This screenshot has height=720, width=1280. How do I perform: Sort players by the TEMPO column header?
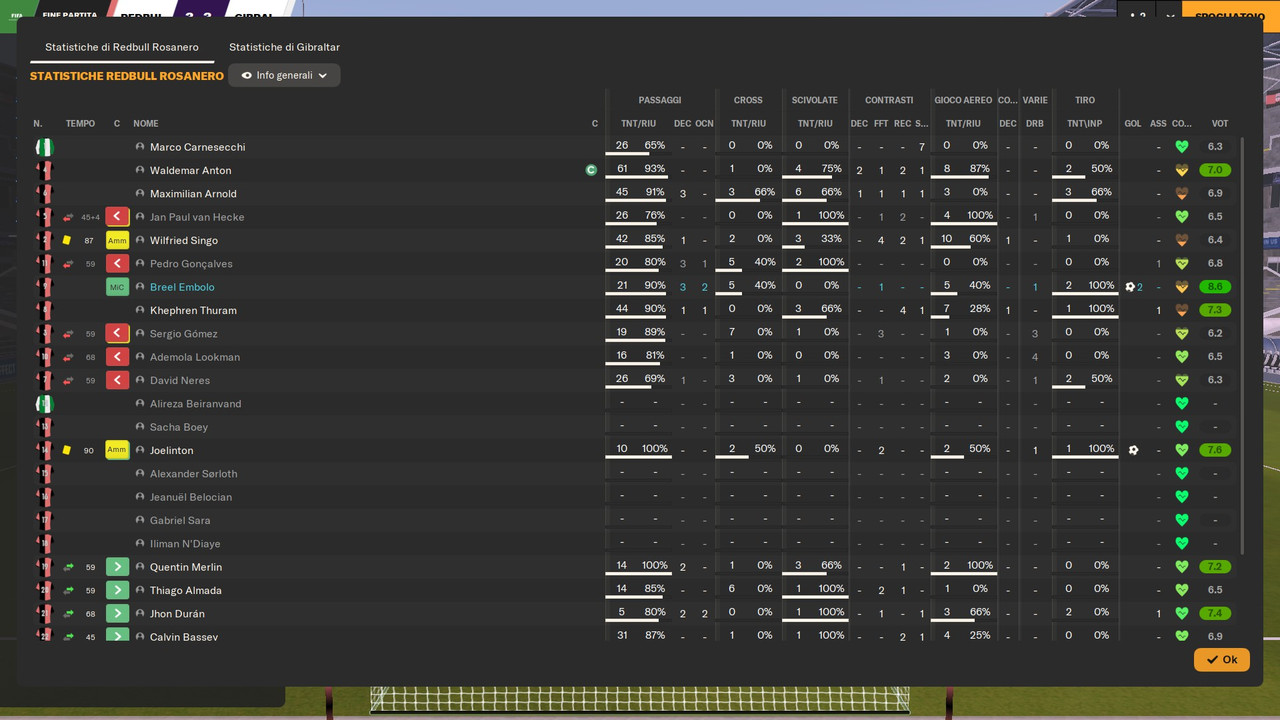tap(80, 124)
